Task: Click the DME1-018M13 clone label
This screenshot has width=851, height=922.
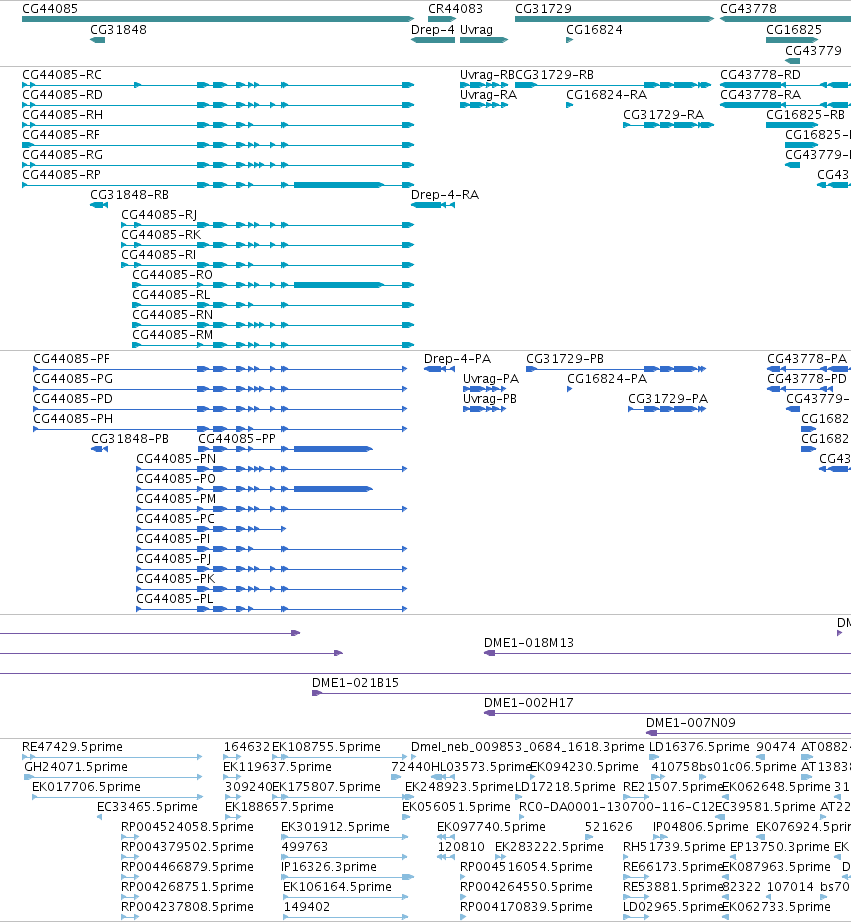Action: tap(529, 643)
